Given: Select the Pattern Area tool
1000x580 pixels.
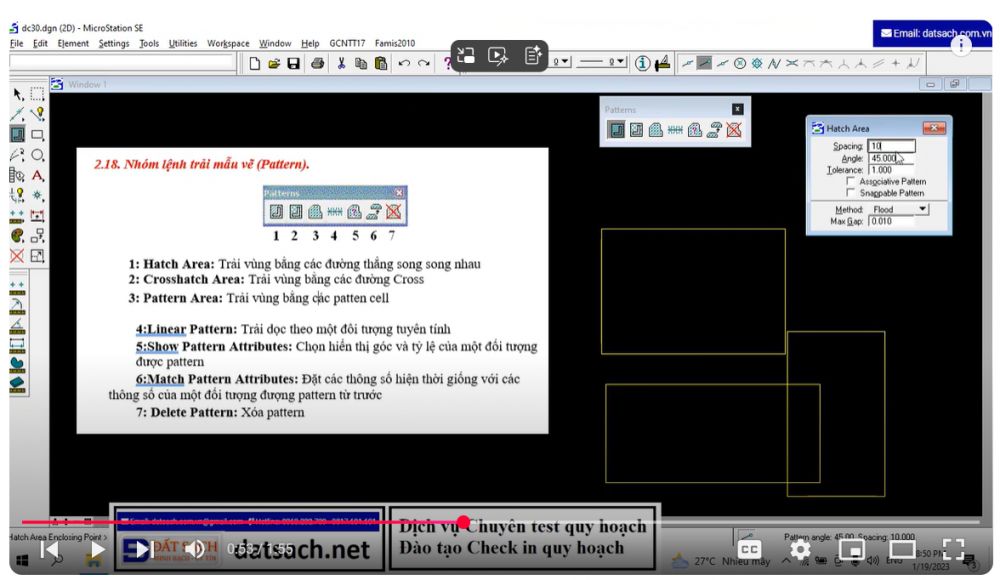Looking at the screenshot, I should point(655,128).
